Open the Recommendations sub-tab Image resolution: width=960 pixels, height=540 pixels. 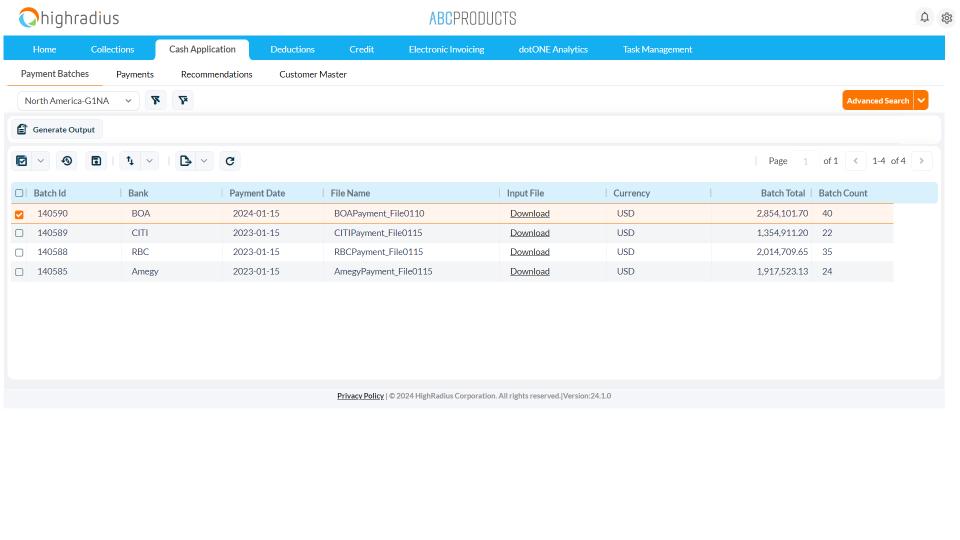[x=216, y=74]
